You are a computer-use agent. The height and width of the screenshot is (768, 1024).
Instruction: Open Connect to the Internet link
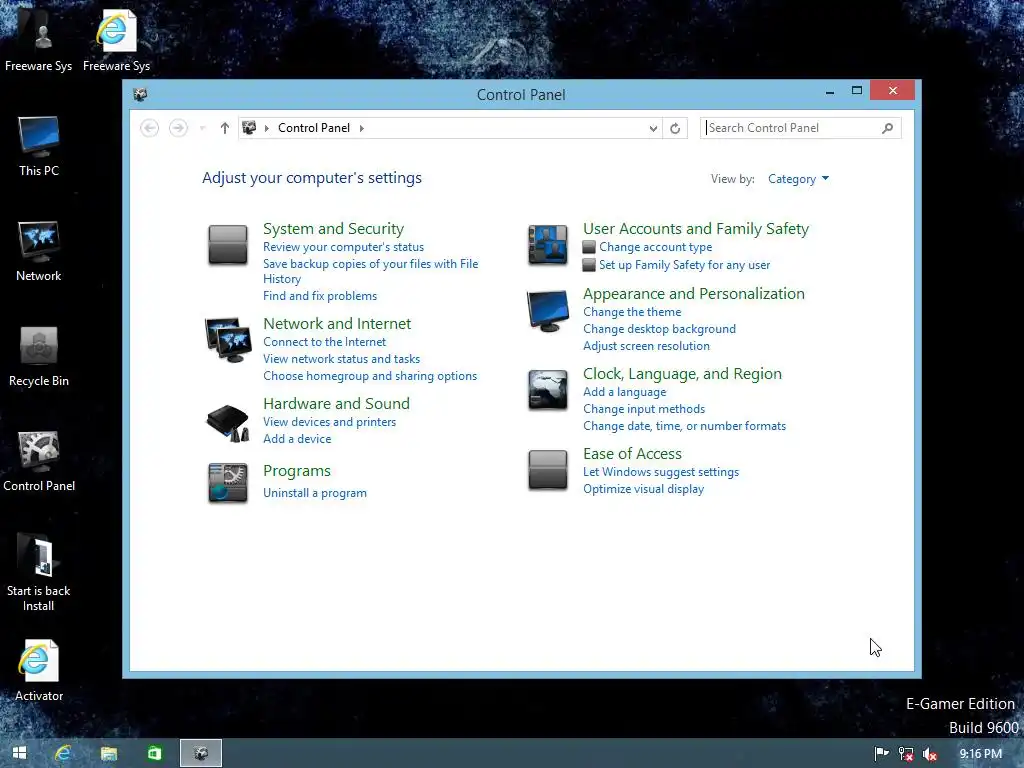[325, 342]
